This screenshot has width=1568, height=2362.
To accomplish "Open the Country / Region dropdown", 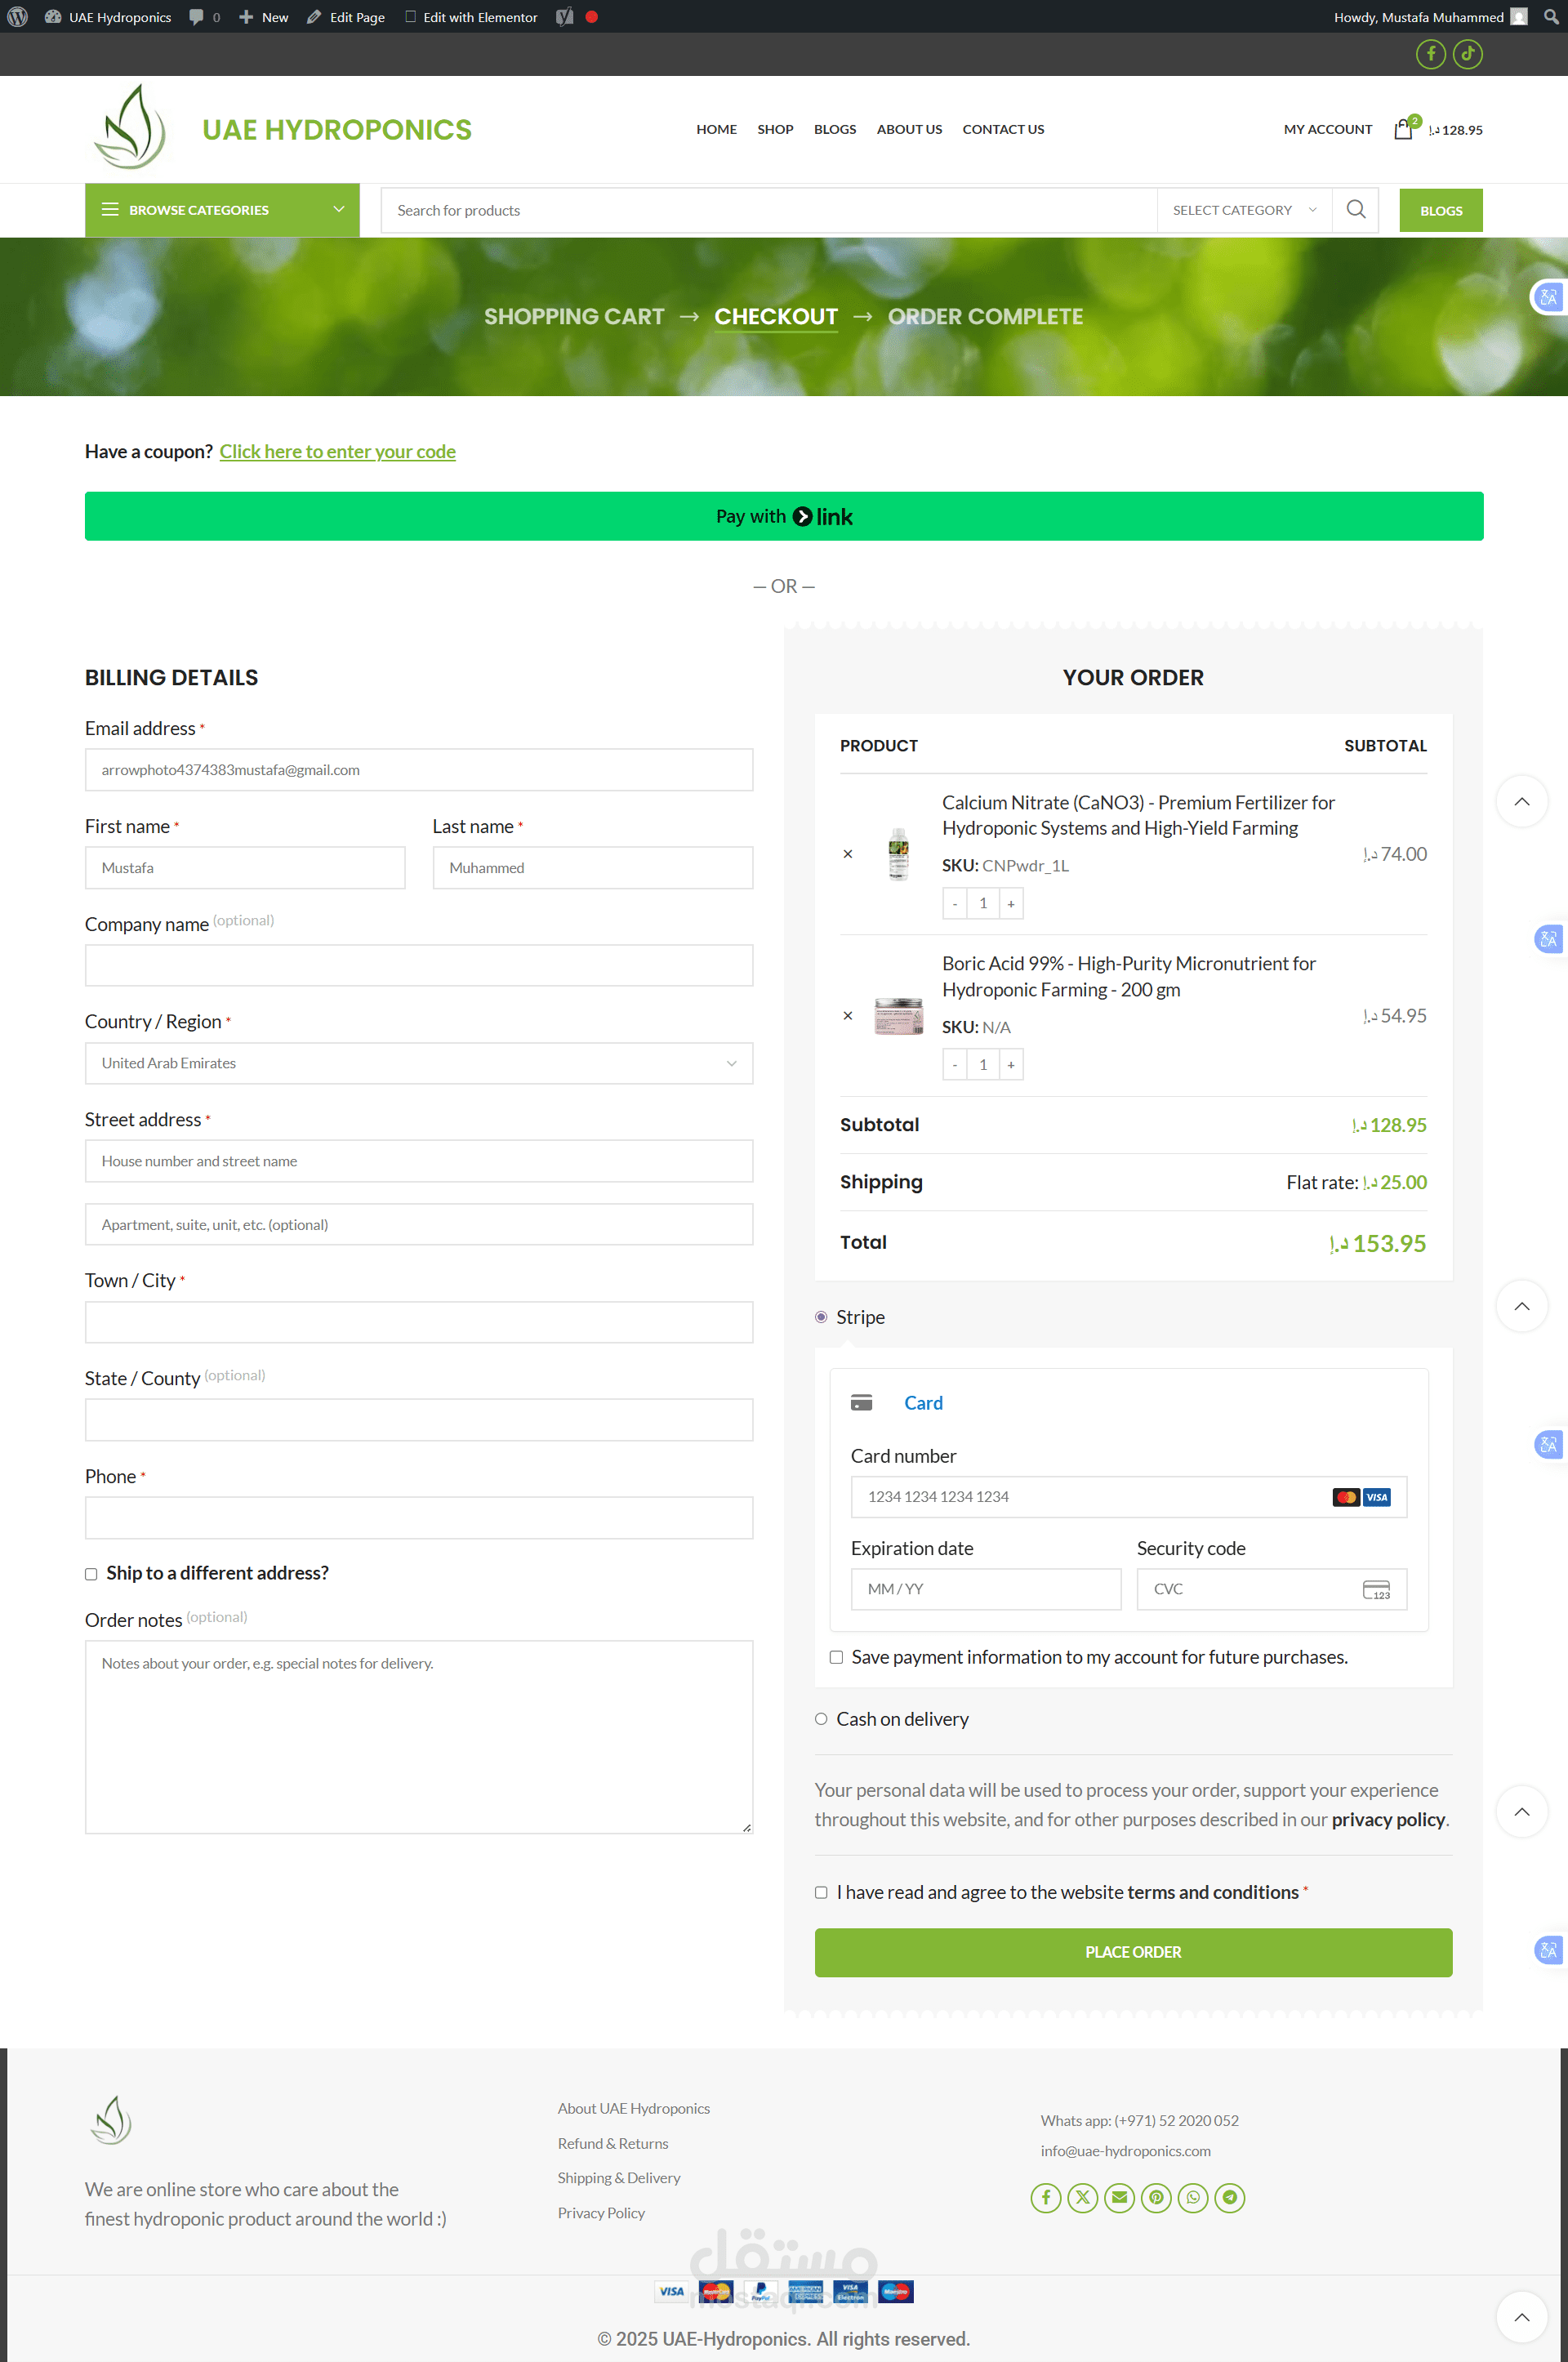I will click(x=419, y=1063).
